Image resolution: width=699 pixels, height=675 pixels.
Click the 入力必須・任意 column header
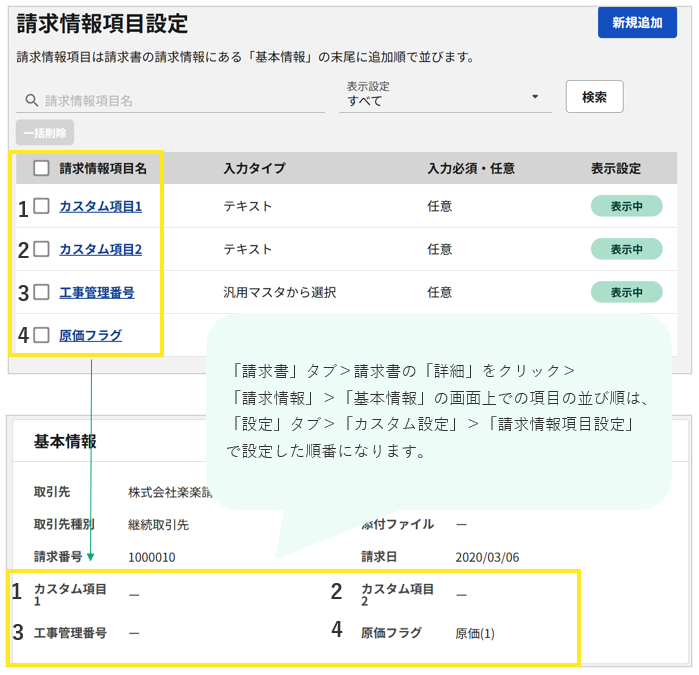click(471, 168)
